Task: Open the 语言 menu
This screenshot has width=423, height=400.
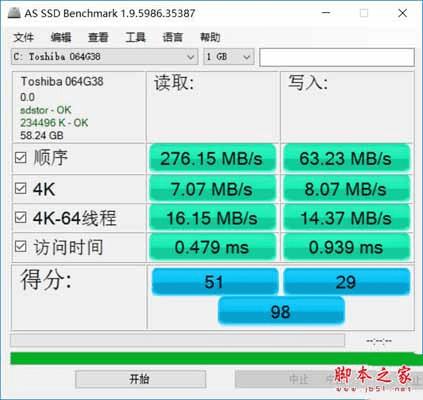Action: [x=173, y=37]
